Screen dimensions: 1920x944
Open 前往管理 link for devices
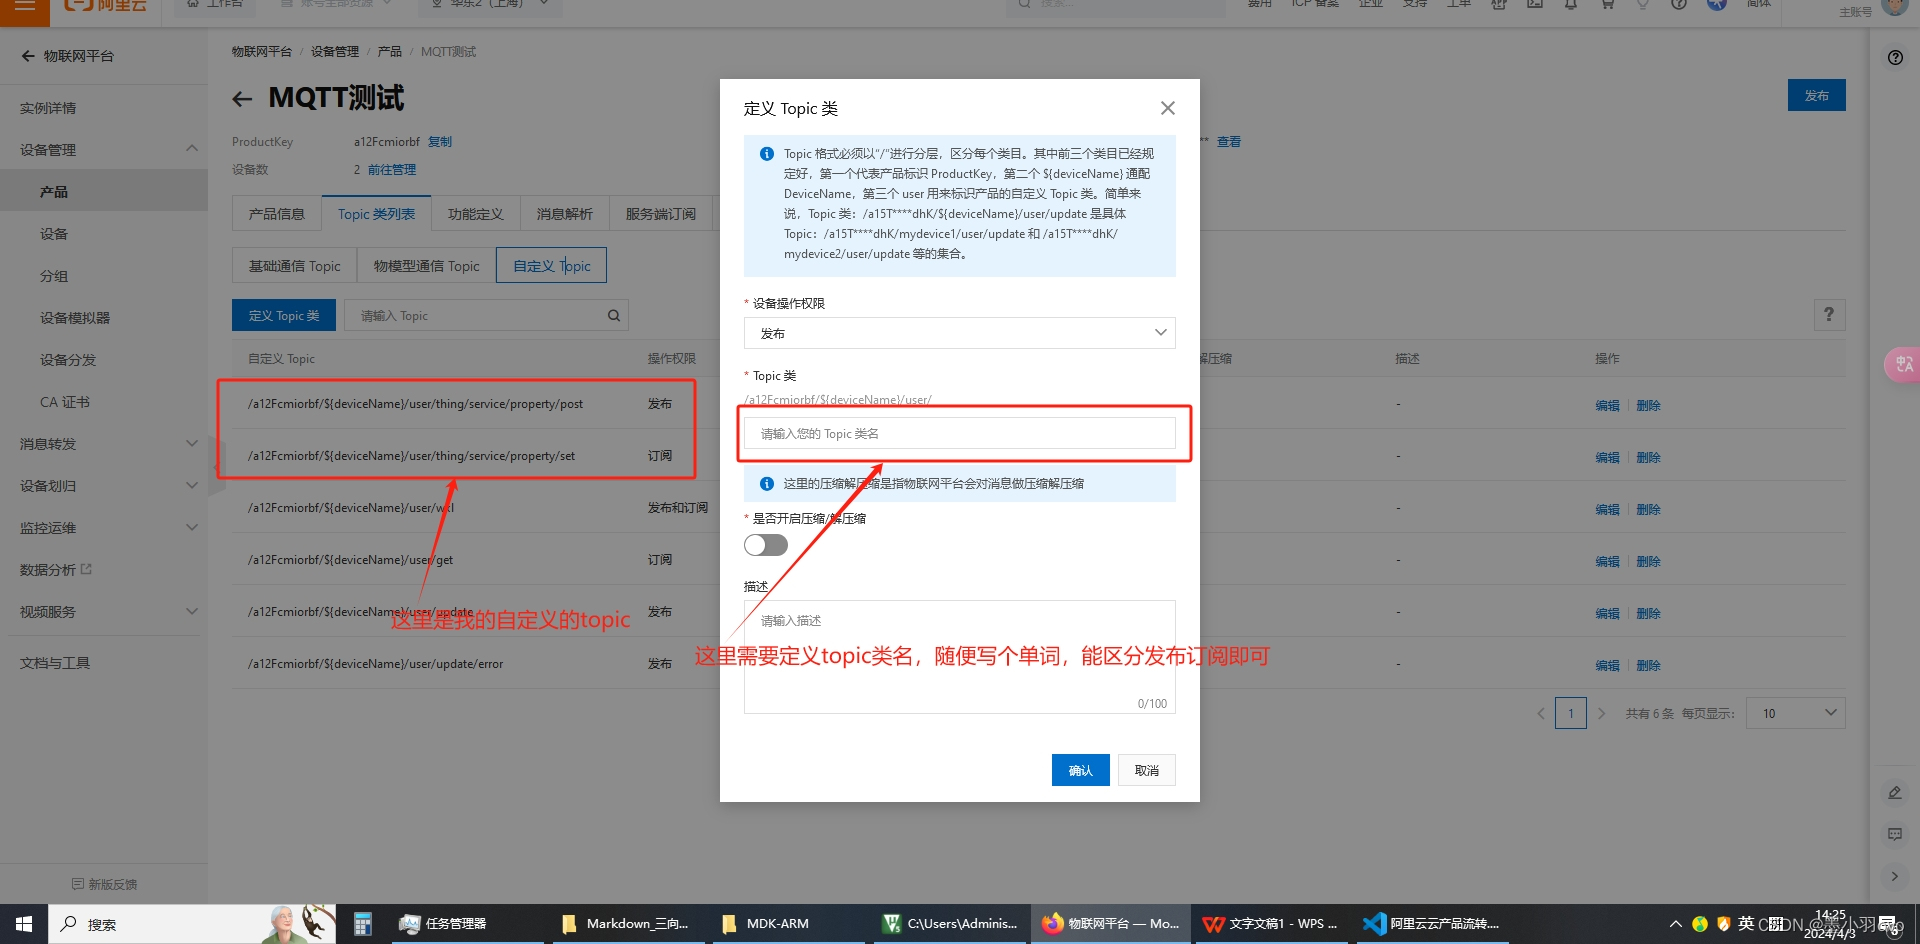click(x=392, y=170)
